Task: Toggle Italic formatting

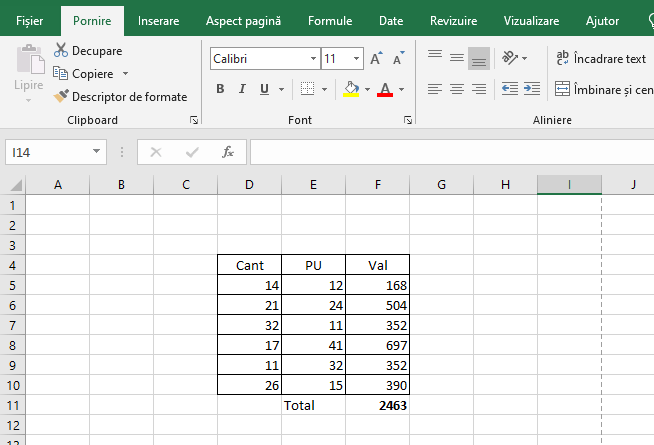Action: click(x=242, y=89)
